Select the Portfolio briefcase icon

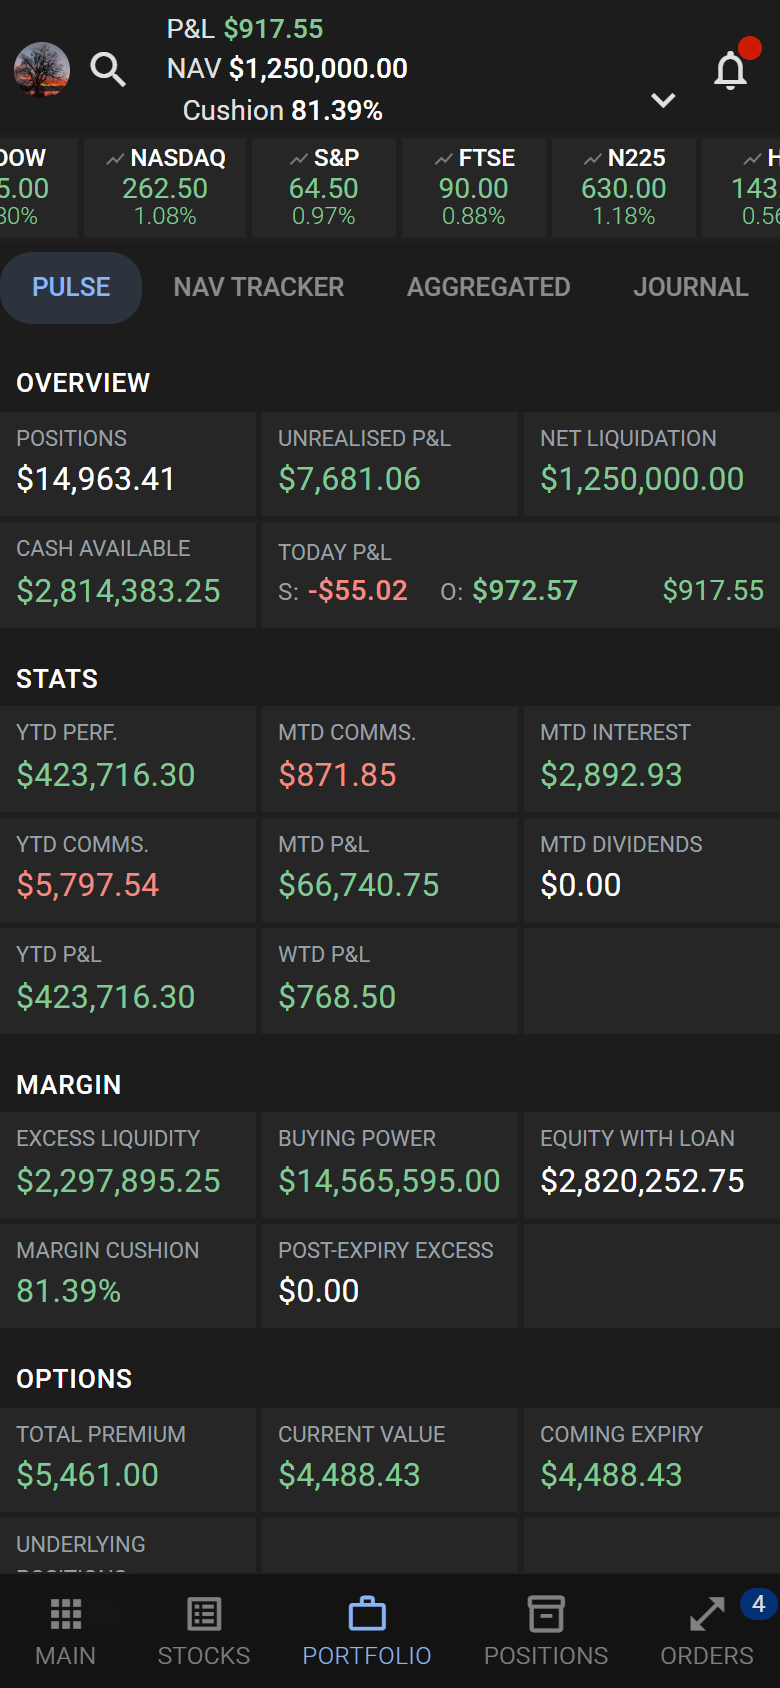(367, 1615)
